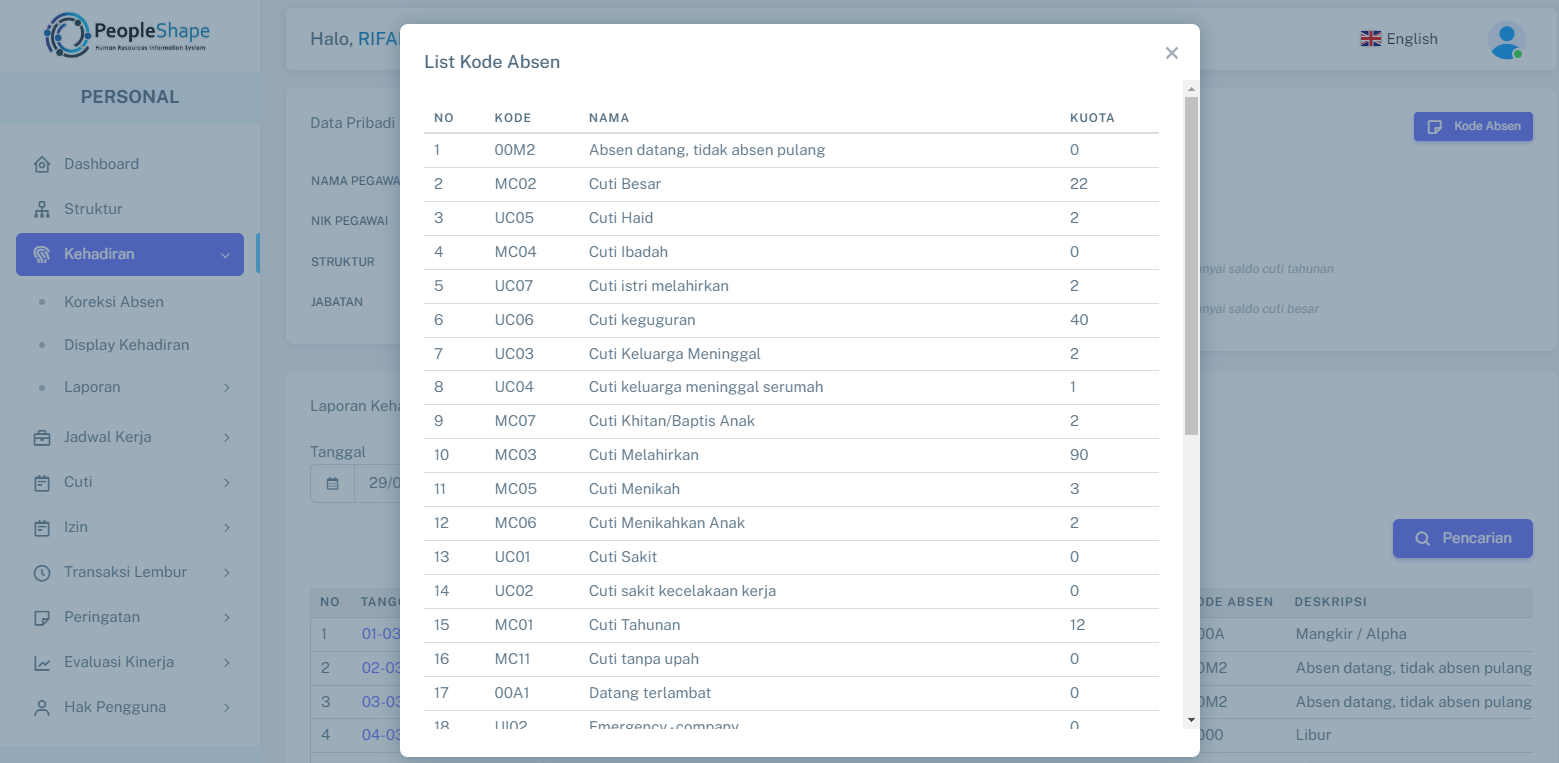The image size is (1559, 763).
Task: Click the Kehadiran fingerprint icon
Action: (42, 254)
